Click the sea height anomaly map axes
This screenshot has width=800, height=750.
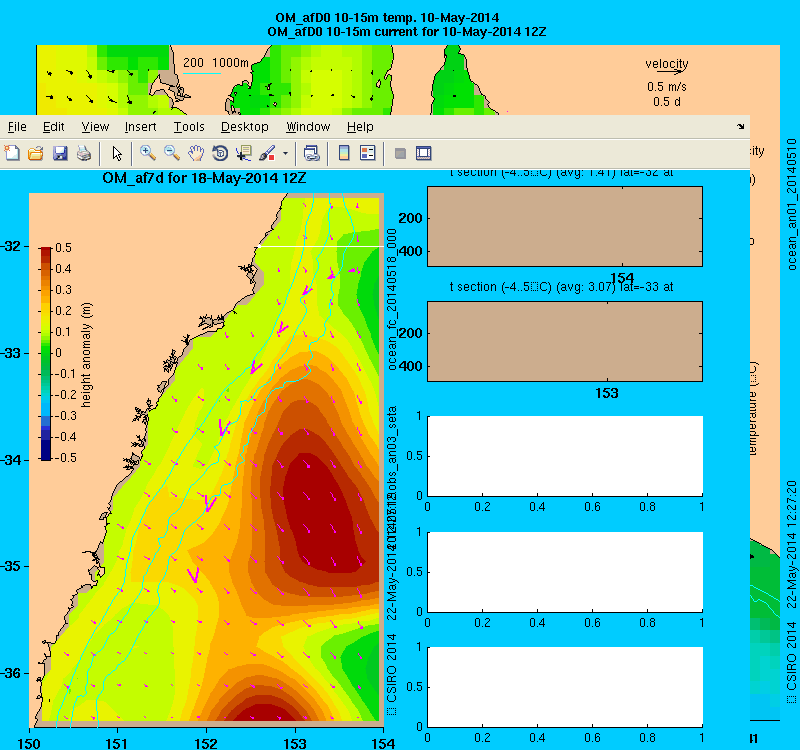[207, 459]
